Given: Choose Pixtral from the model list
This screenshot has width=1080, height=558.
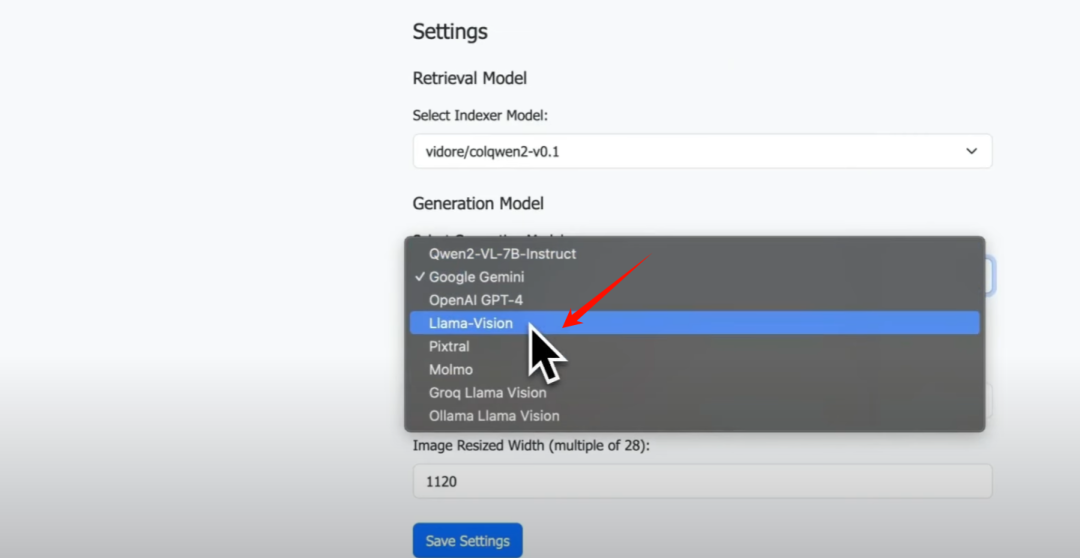Looking at the screenshot, I should pos(449,346).
